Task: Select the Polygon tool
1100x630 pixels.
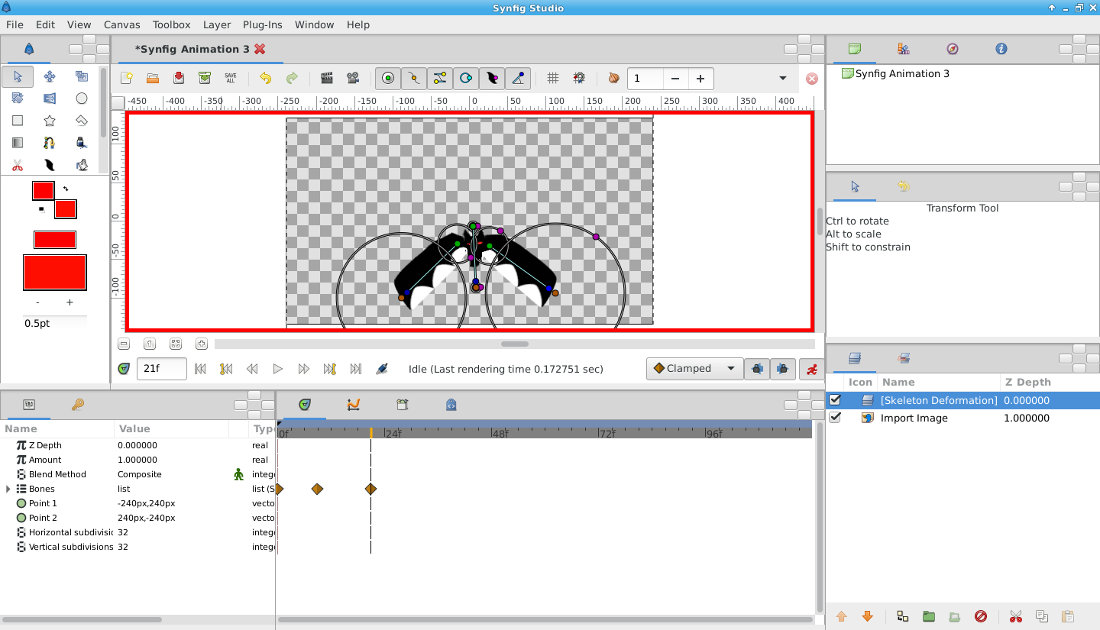Action: pos(82,121)
